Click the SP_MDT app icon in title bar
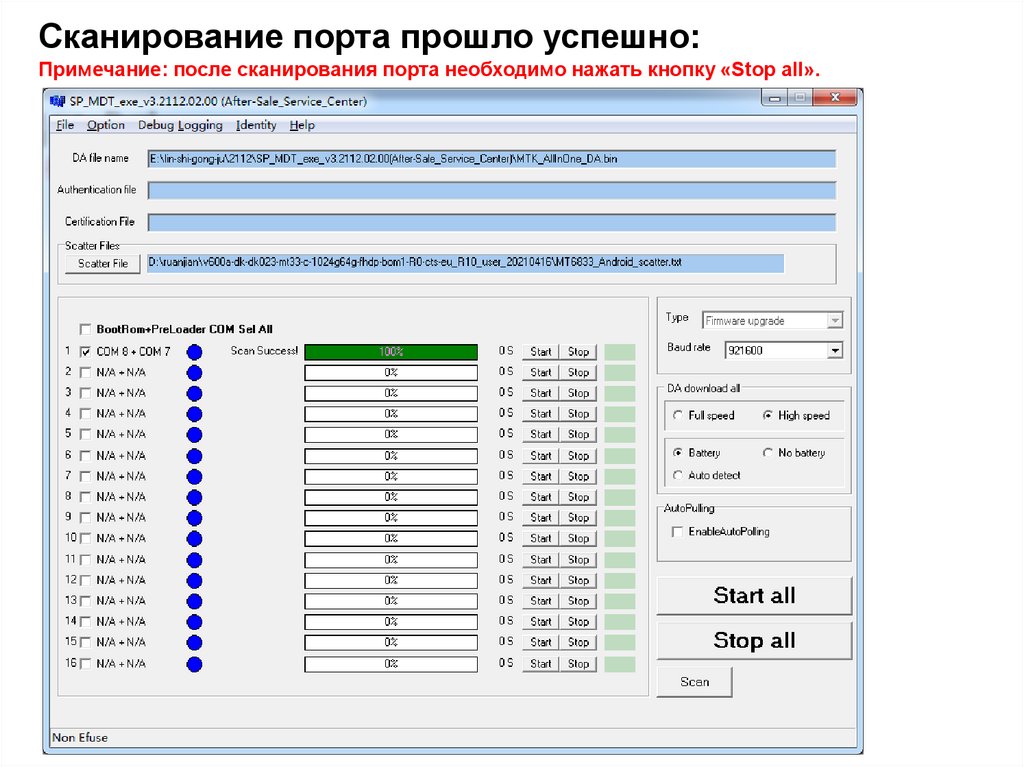1024x767 pixels. [58, 101]
